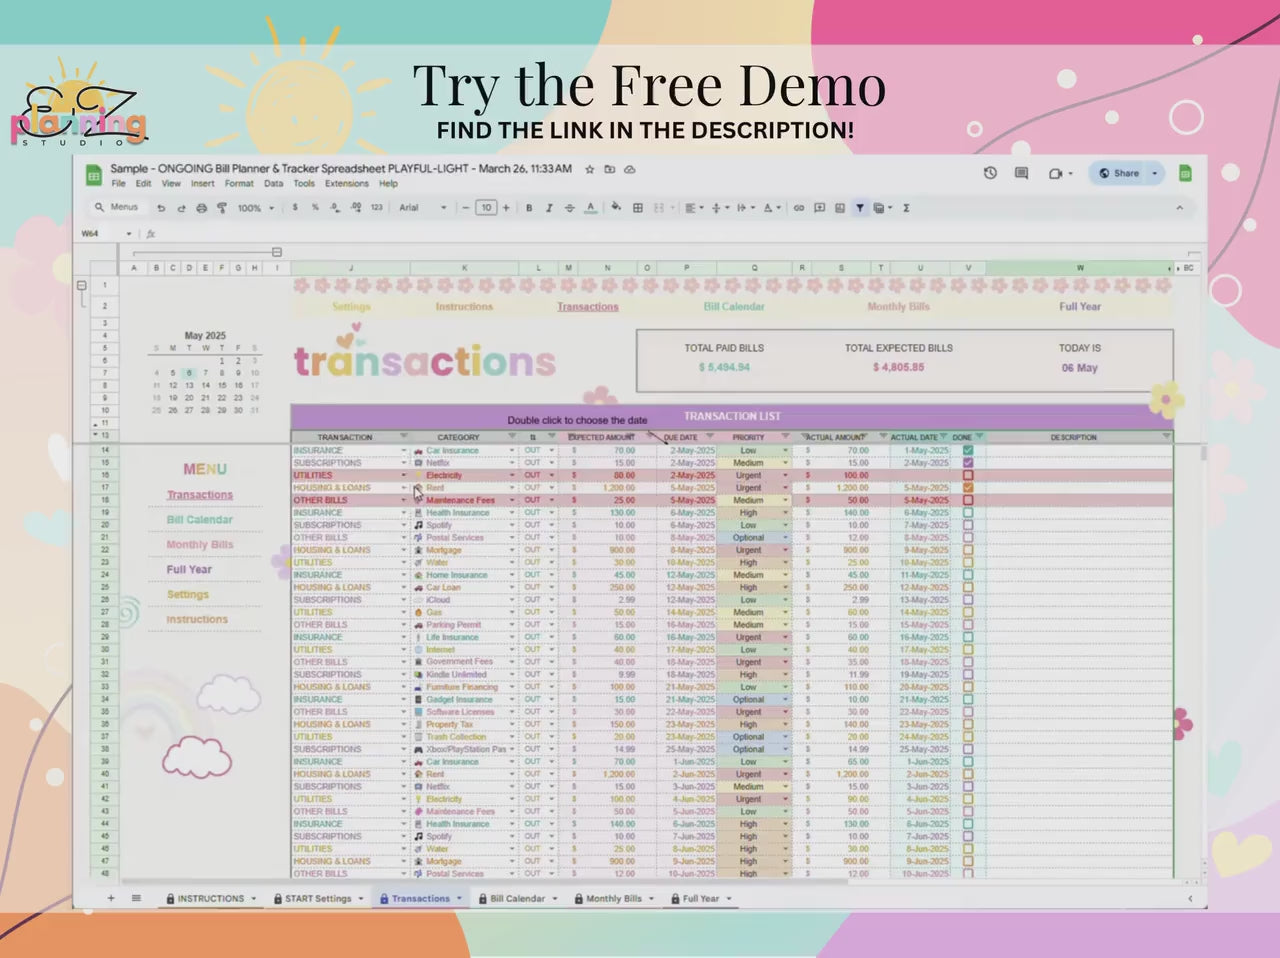Open version history
The height and width of the screenshot is (958, 1280).
tap(990, 173)
